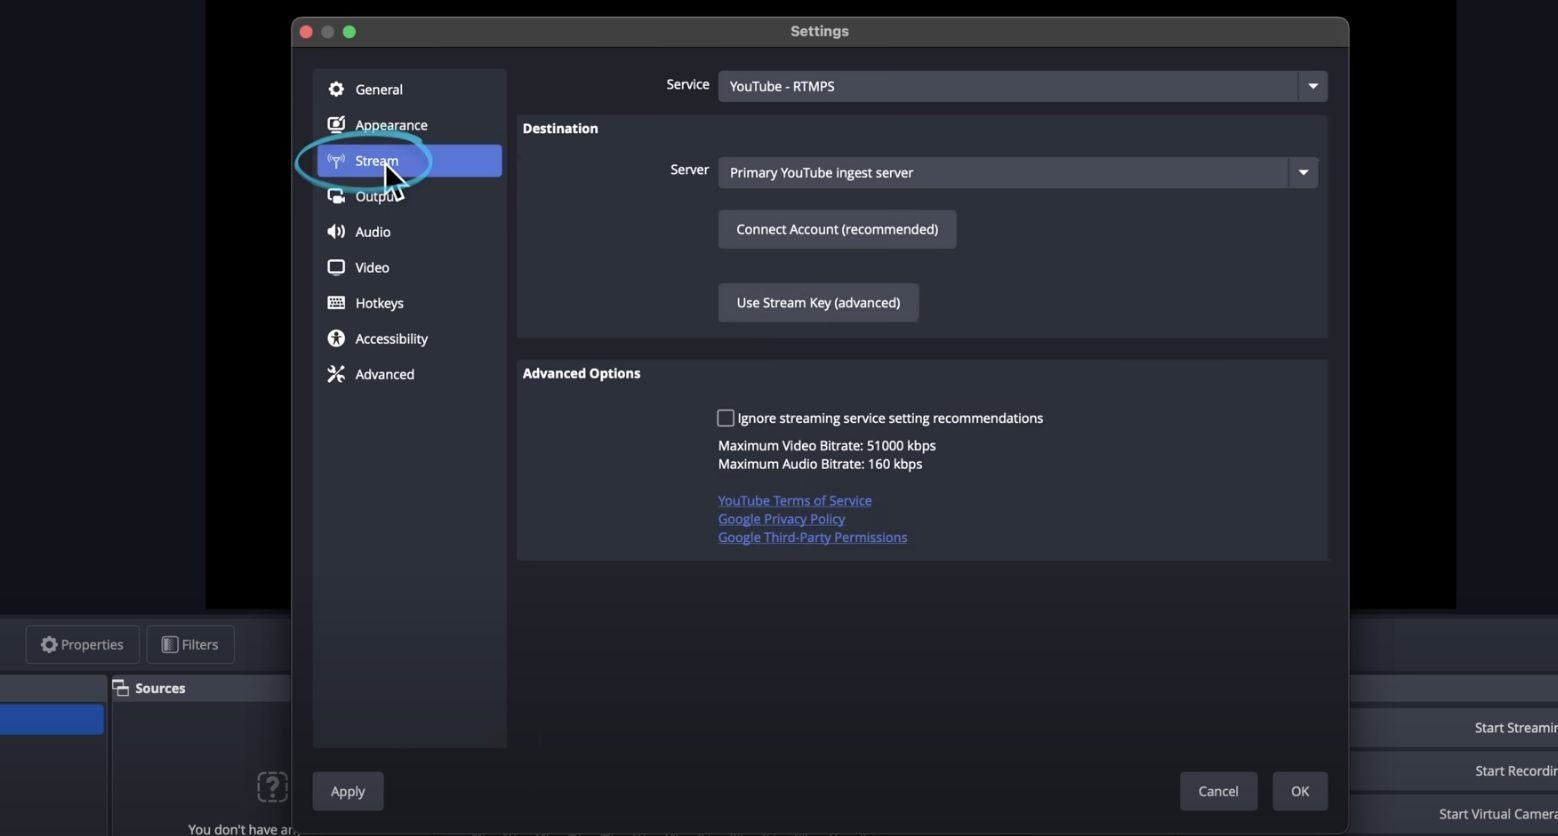
Task: Switch to the Output settings tab
Action: pos(374,197)
